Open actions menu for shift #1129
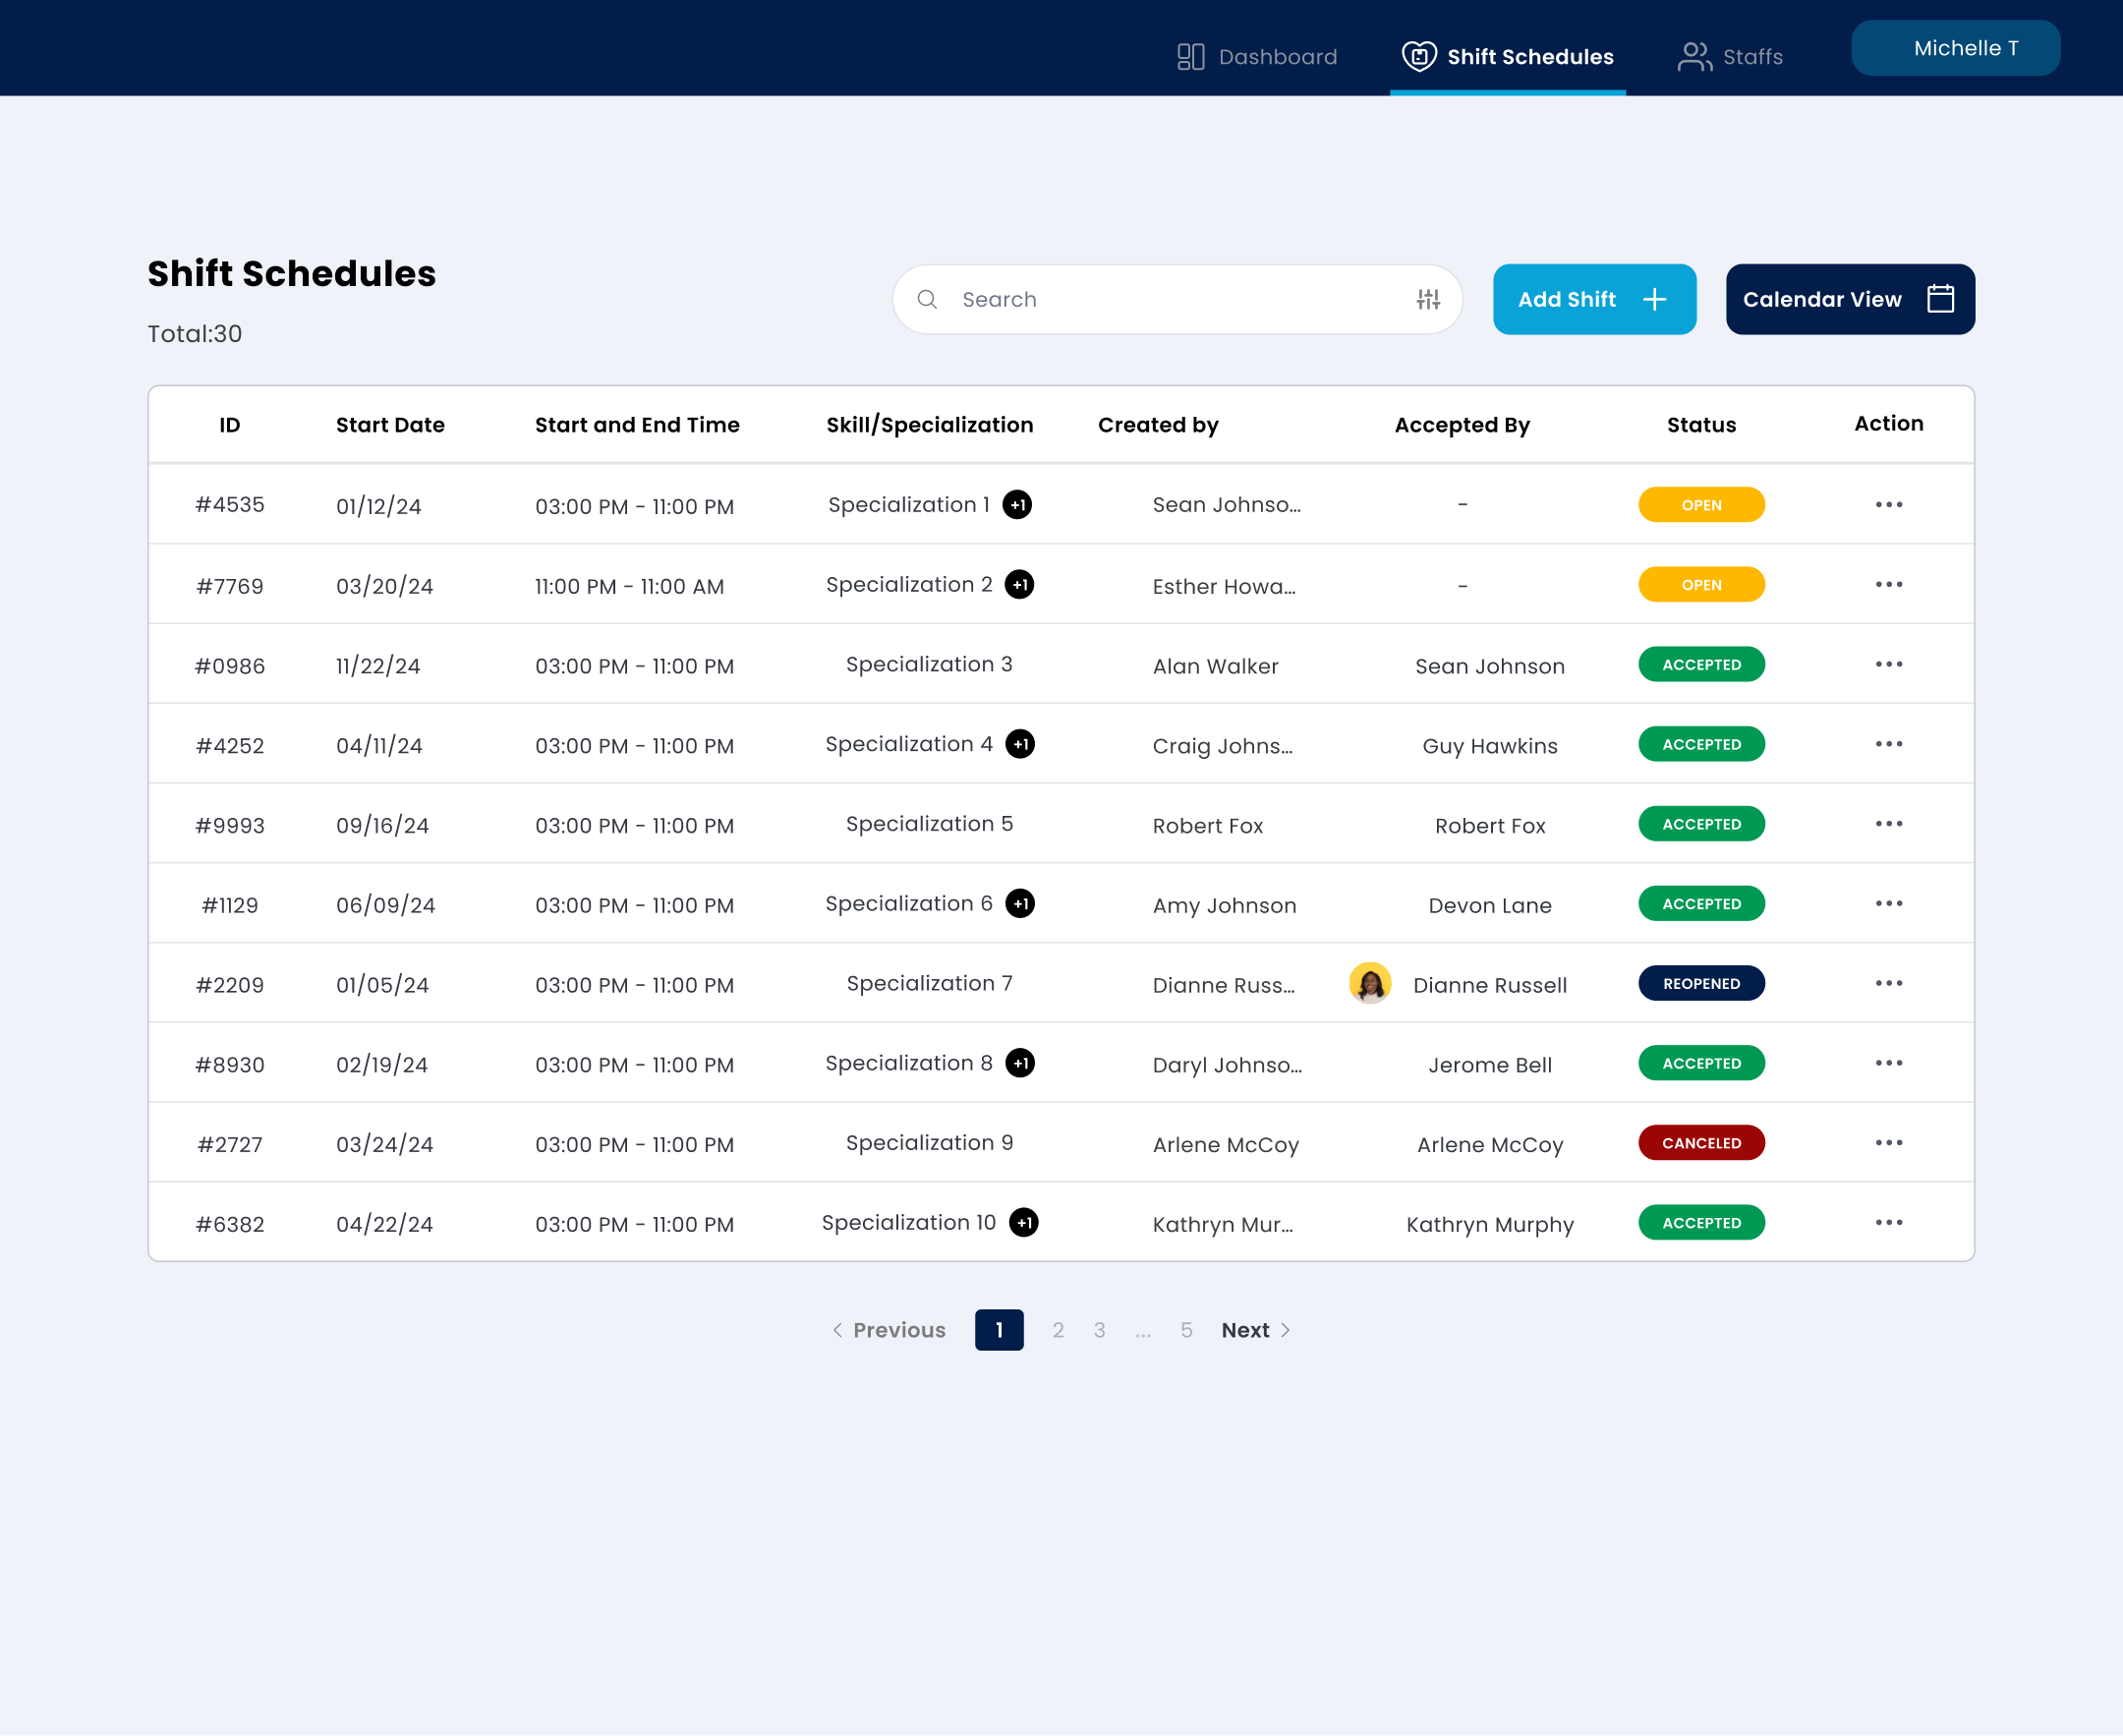The height and width of the screenshot is (1736, 2123). pos(1888,903)
